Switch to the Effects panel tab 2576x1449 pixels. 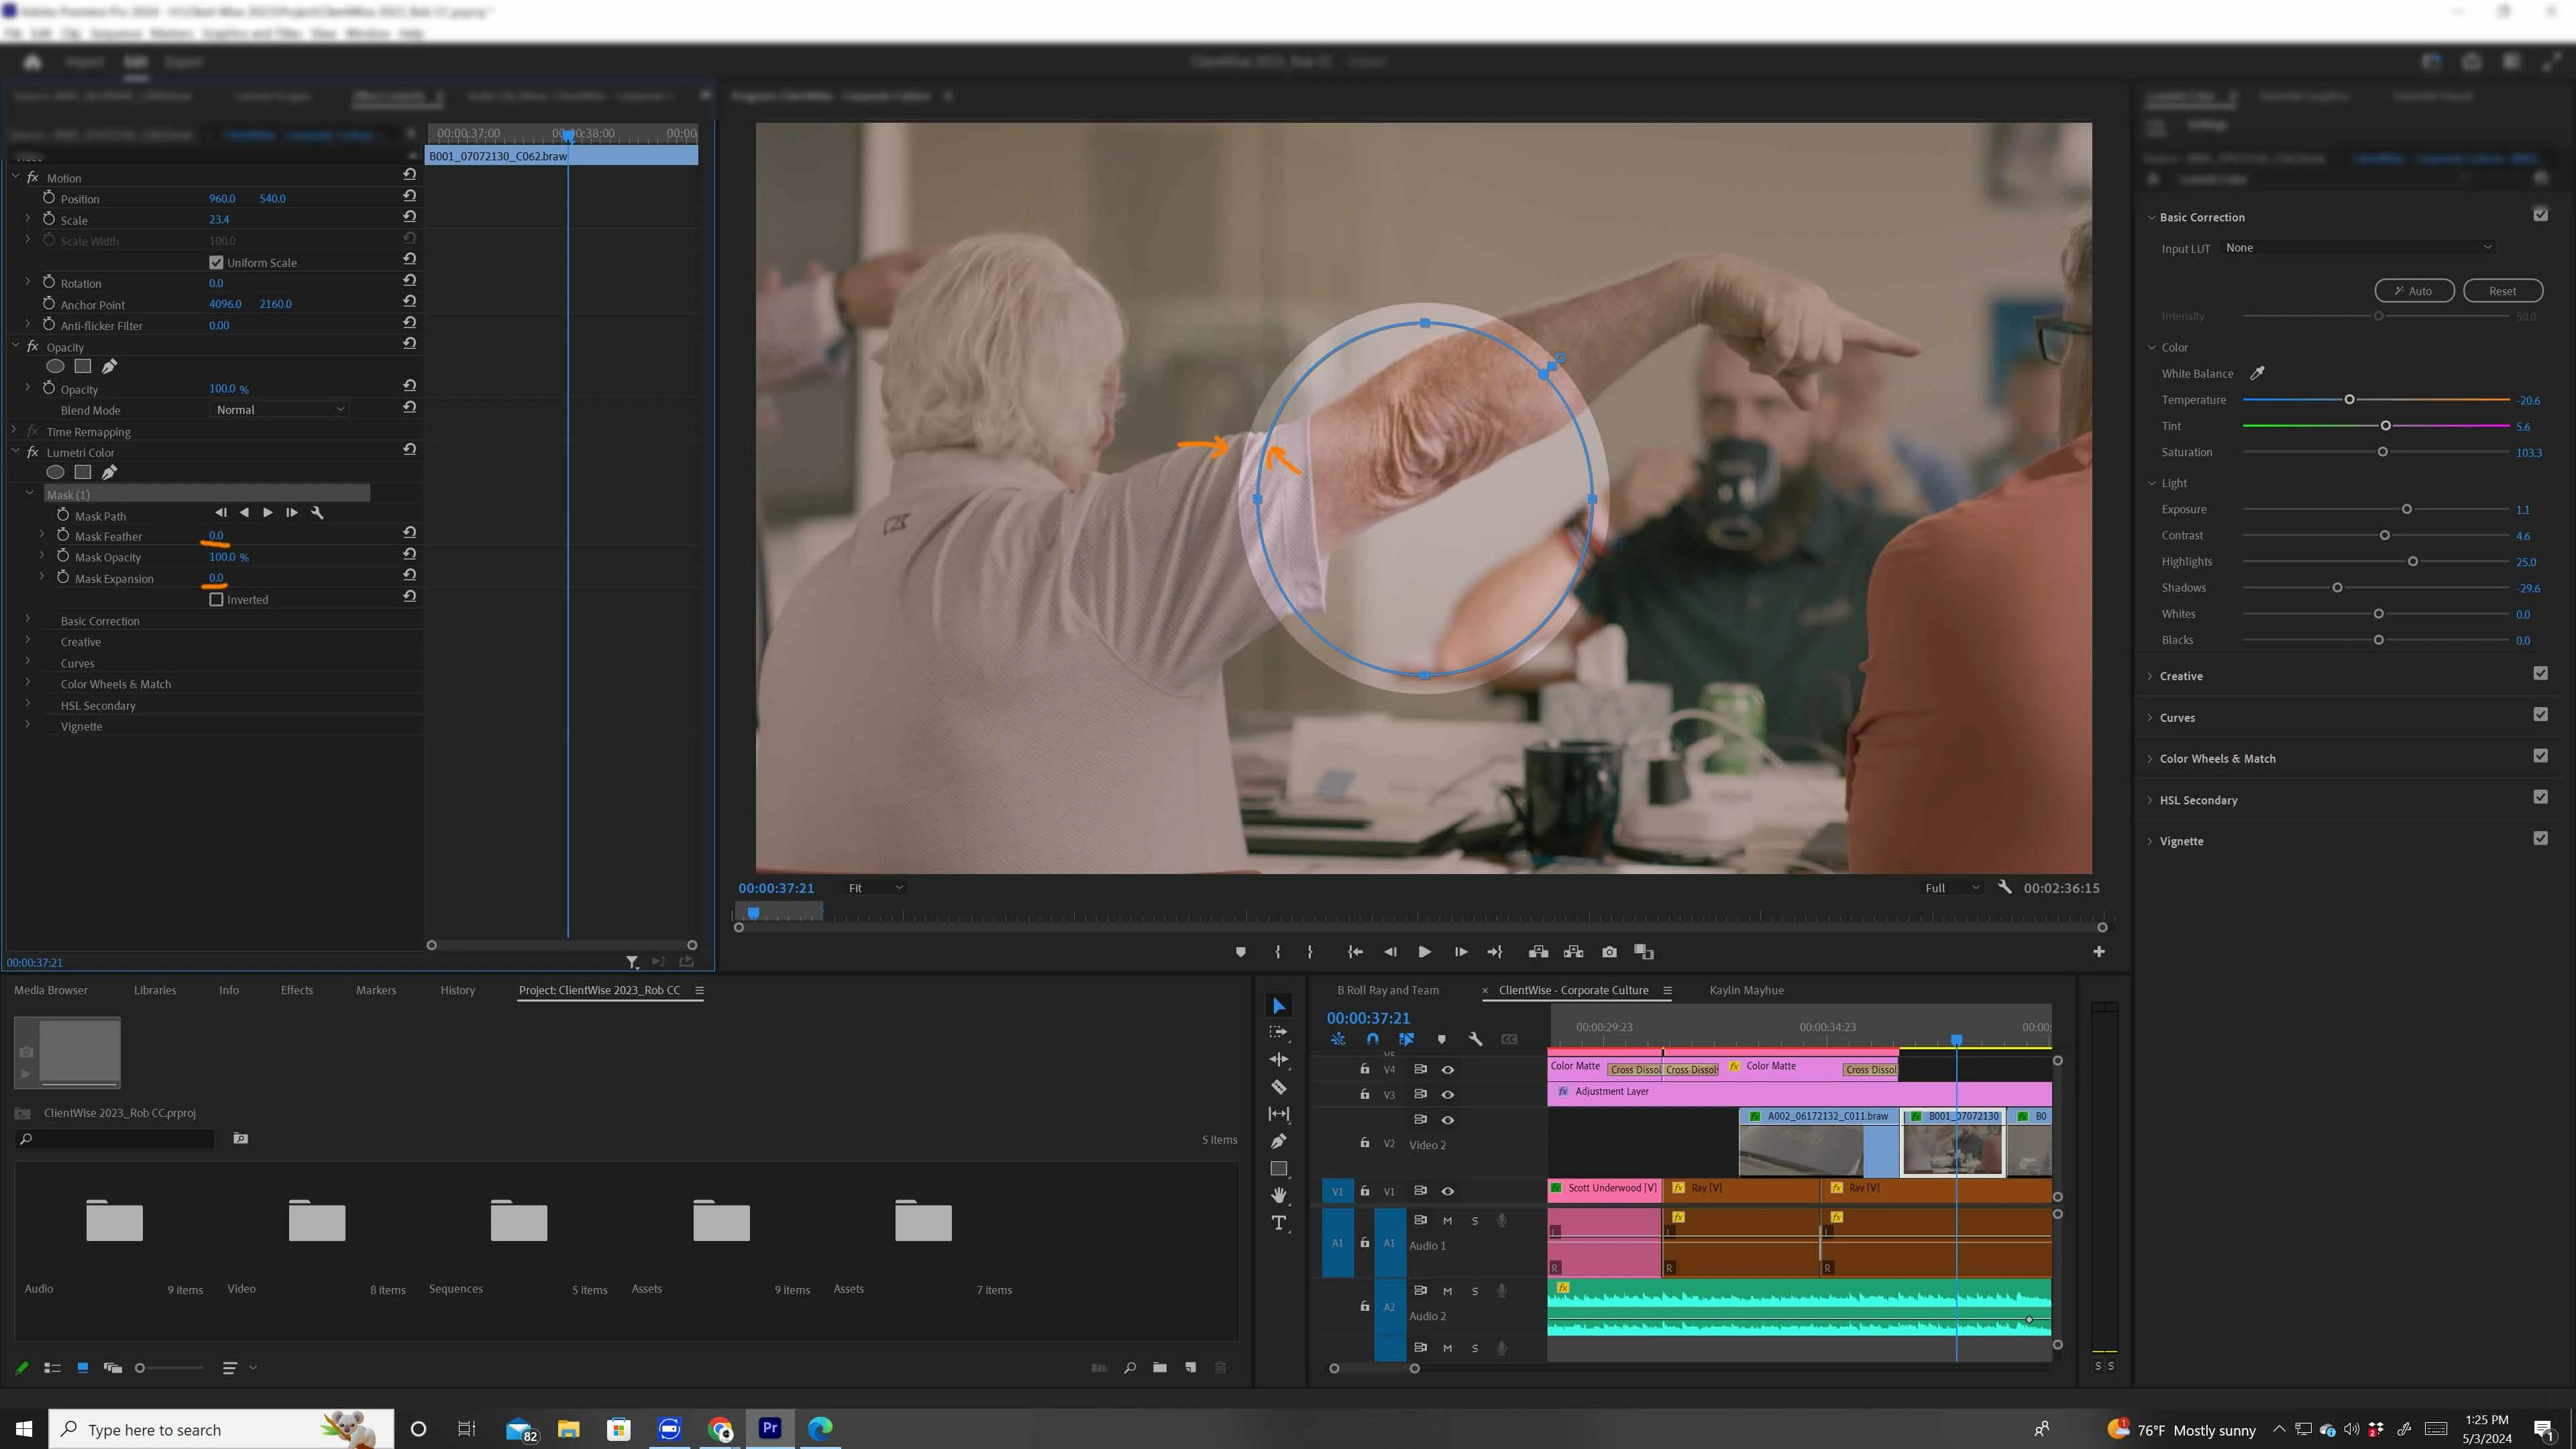coord(297,990)
